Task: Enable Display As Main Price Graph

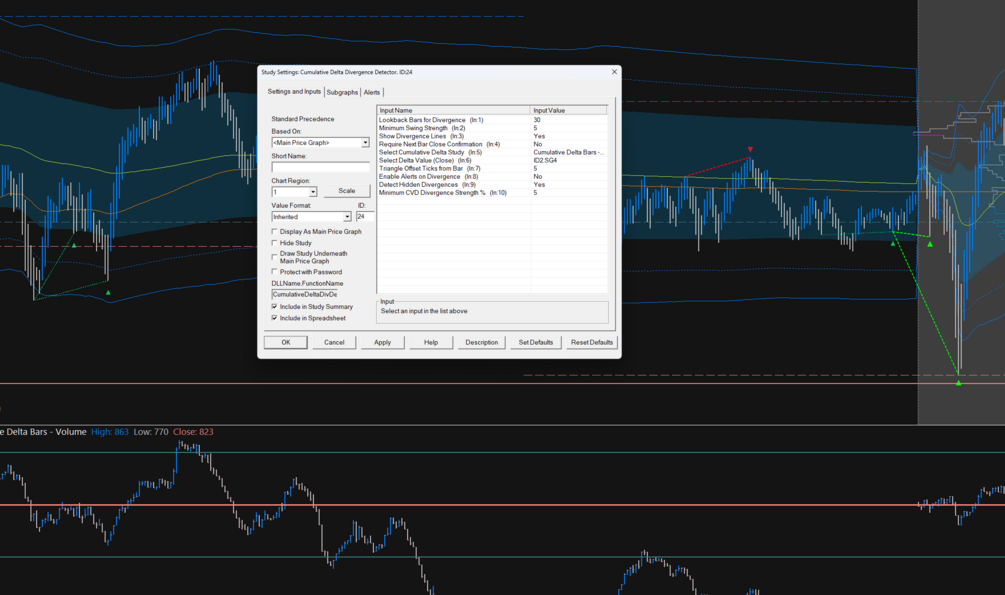Action: click(x=274, y=231)
